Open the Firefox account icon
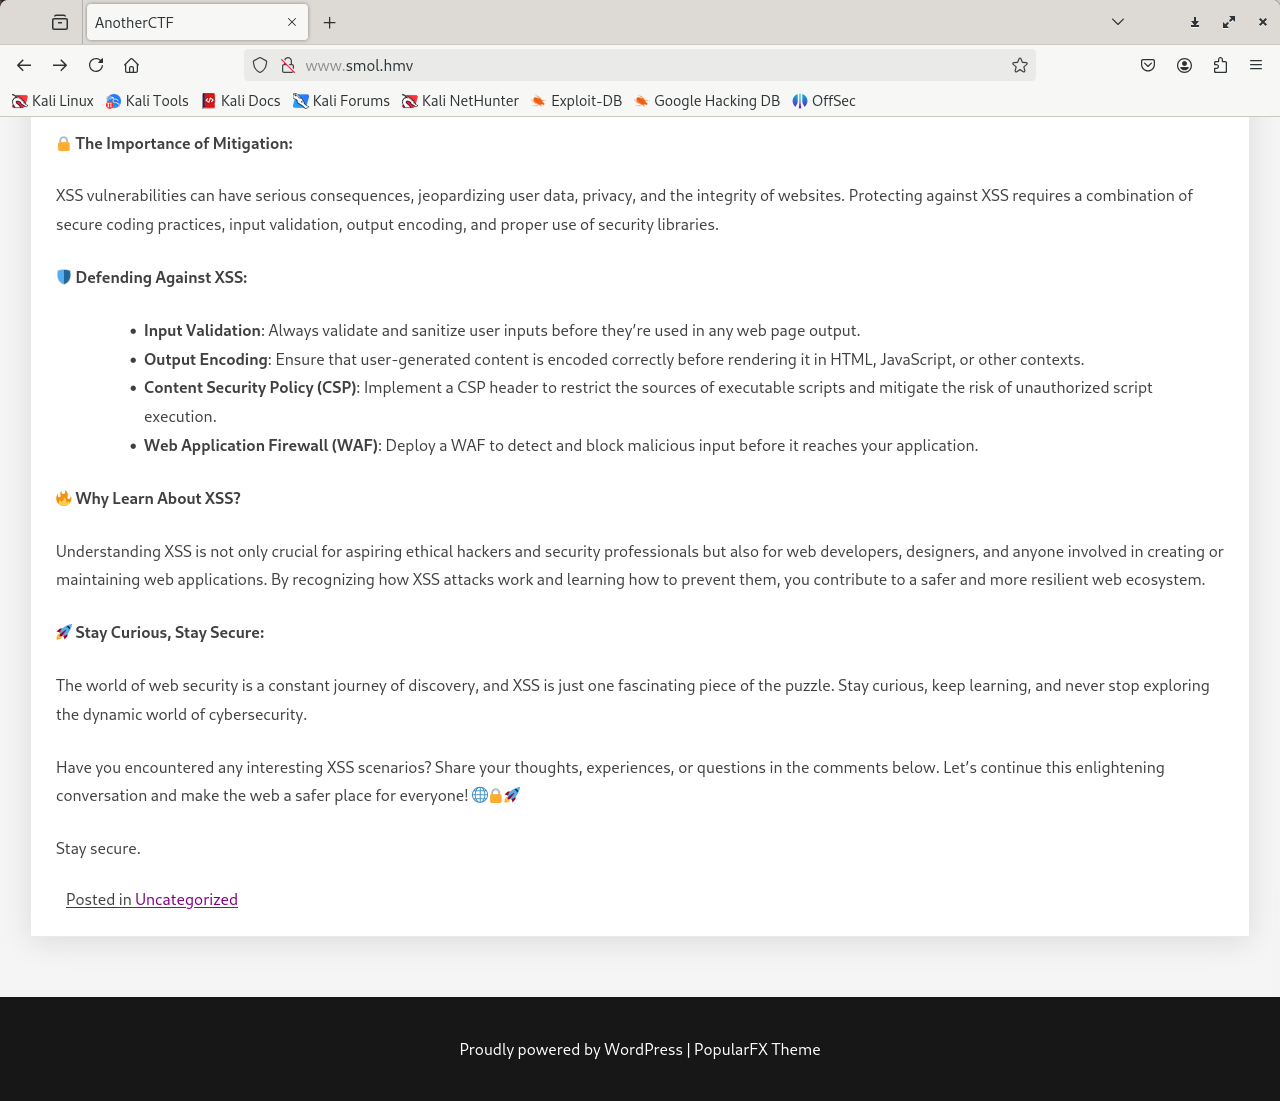 click(x=1184, y=65)
